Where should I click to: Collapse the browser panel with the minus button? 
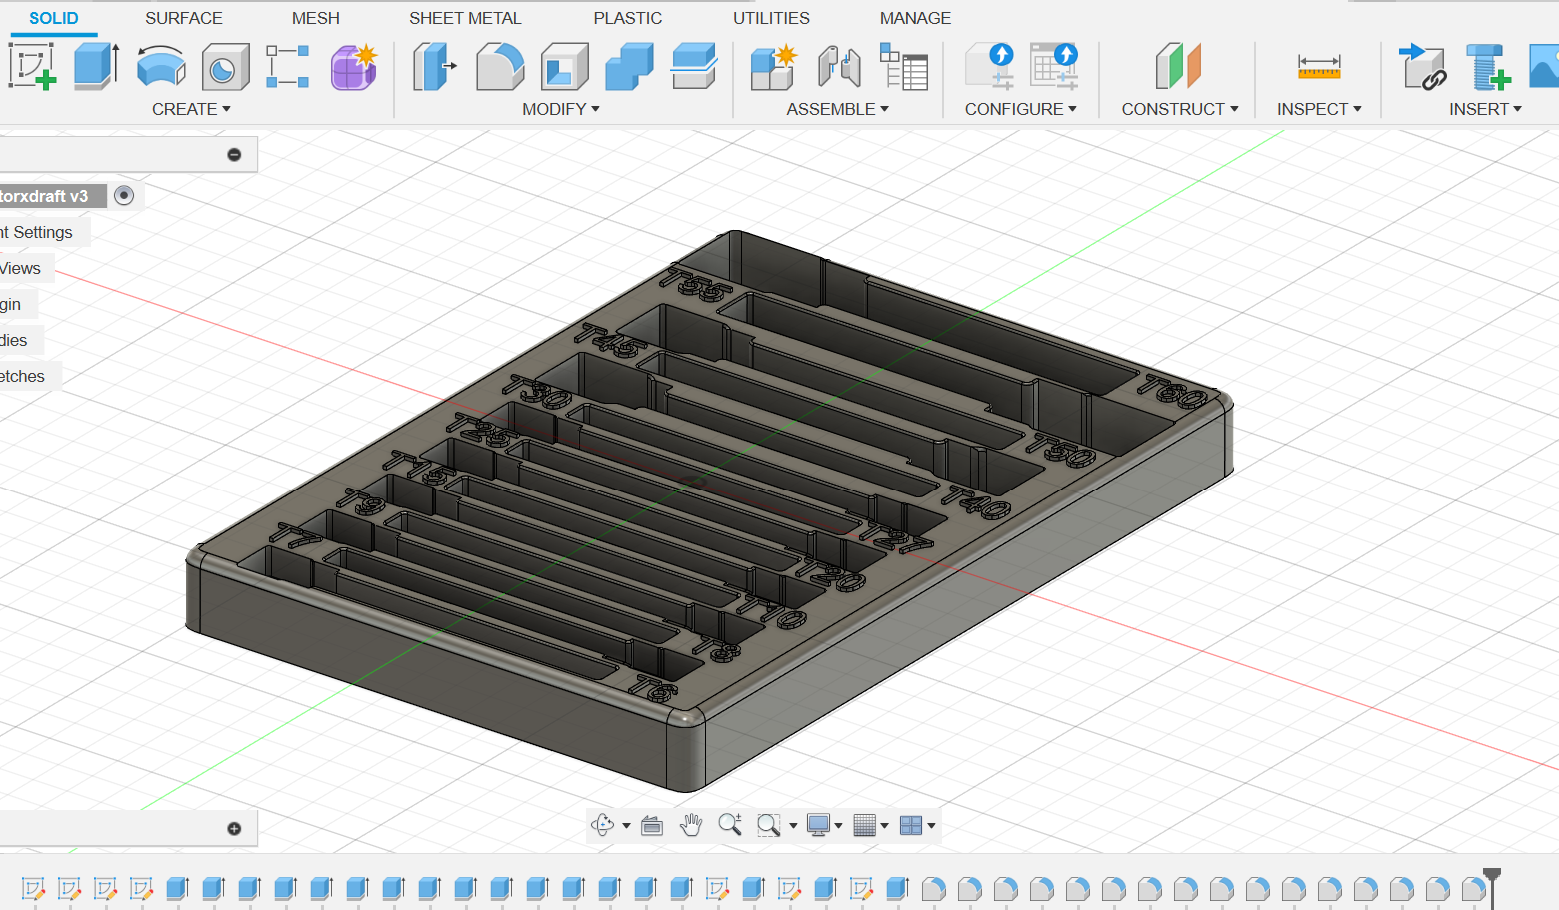click(234, 155)
